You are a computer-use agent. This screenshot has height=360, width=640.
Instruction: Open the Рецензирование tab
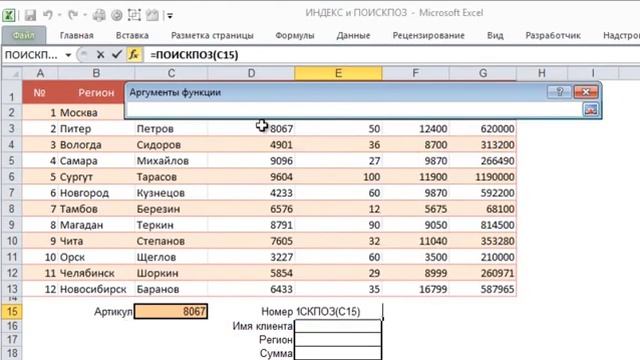pyautogui.click(x=429, y=36)
